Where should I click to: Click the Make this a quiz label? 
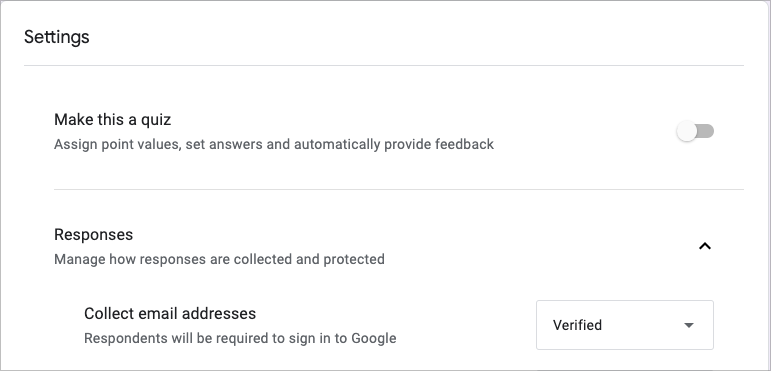point(113,119)
